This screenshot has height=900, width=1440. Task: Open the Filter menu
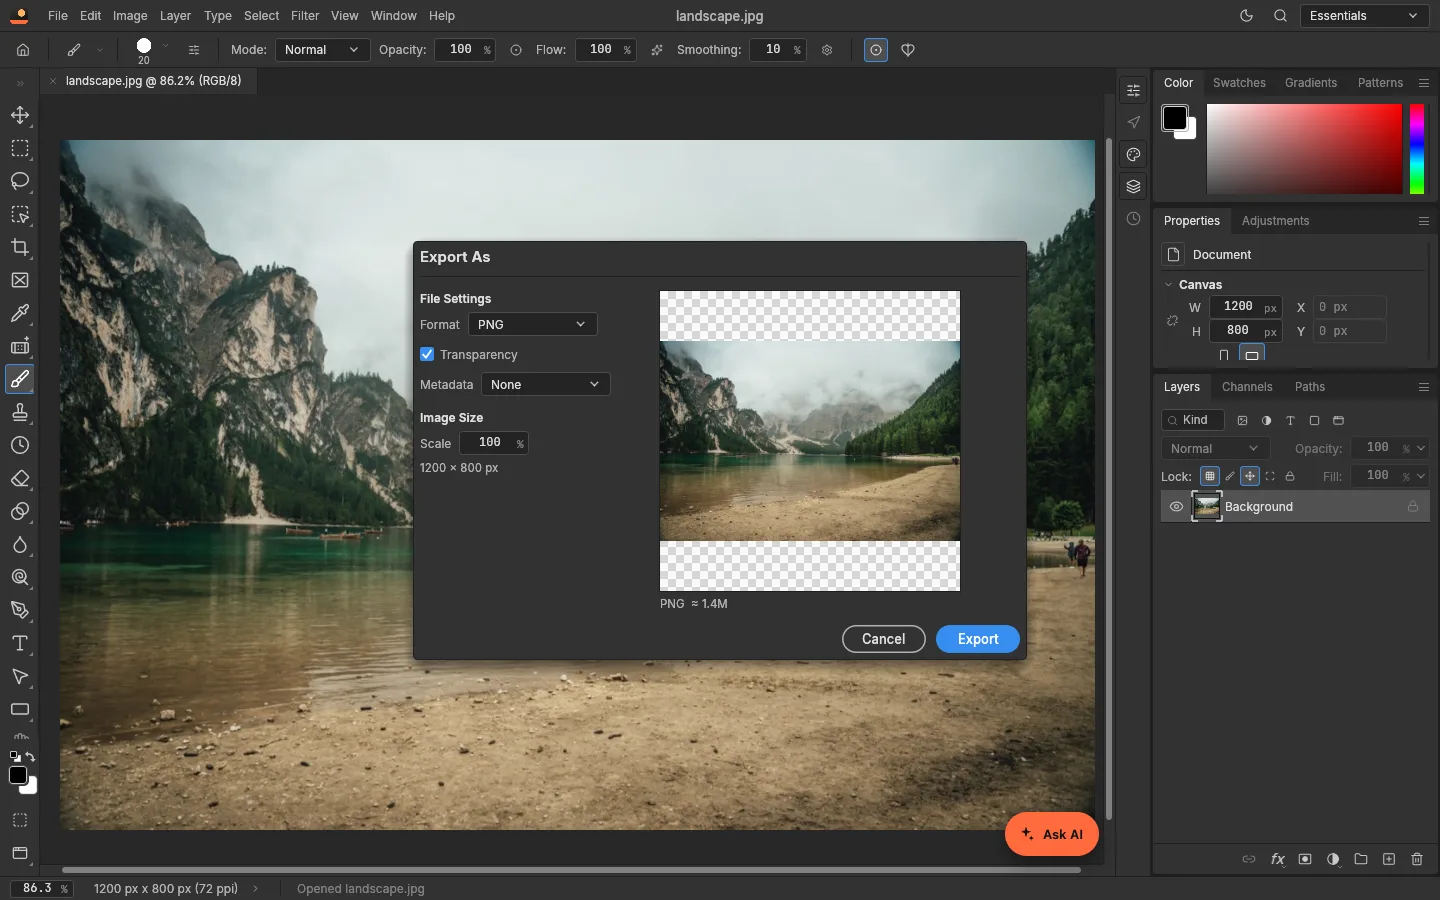305,15
